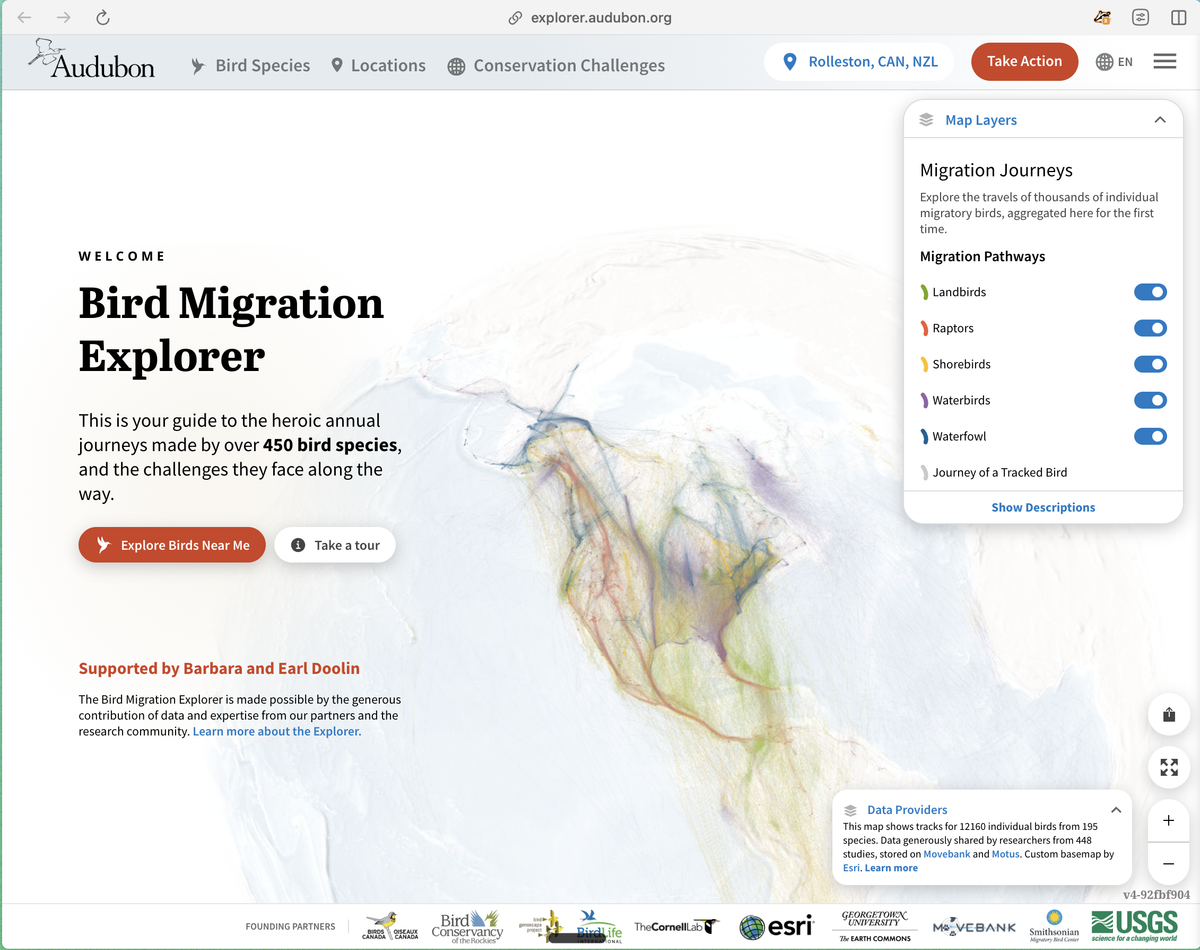Zoom in on the map

pyautogui.click(x=1168, y=821)
